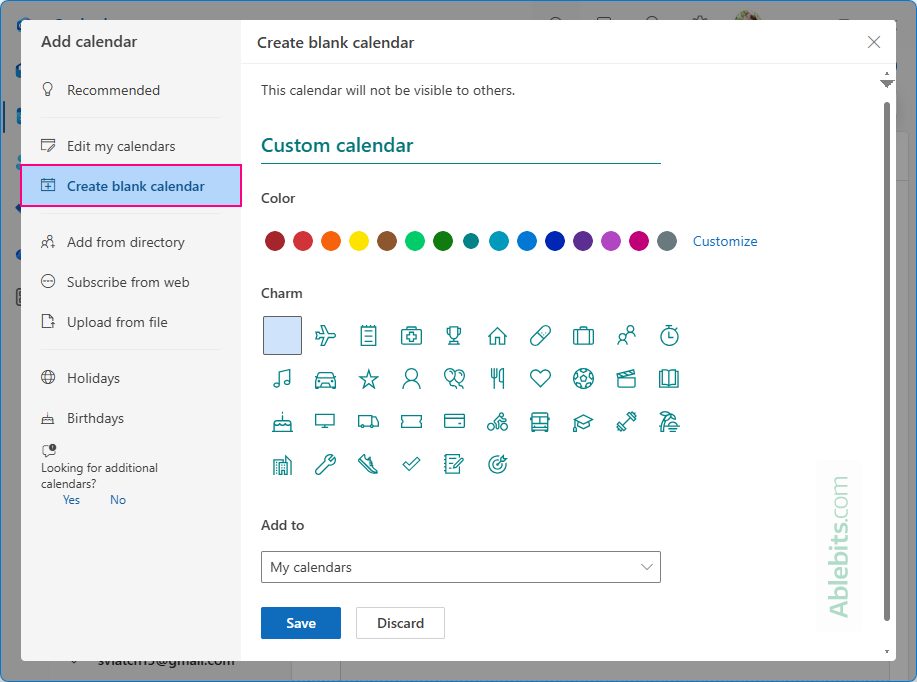Answer Yes to additional calendars
Viewport: 917px width, 682px height.
click(x=71, y=500)
